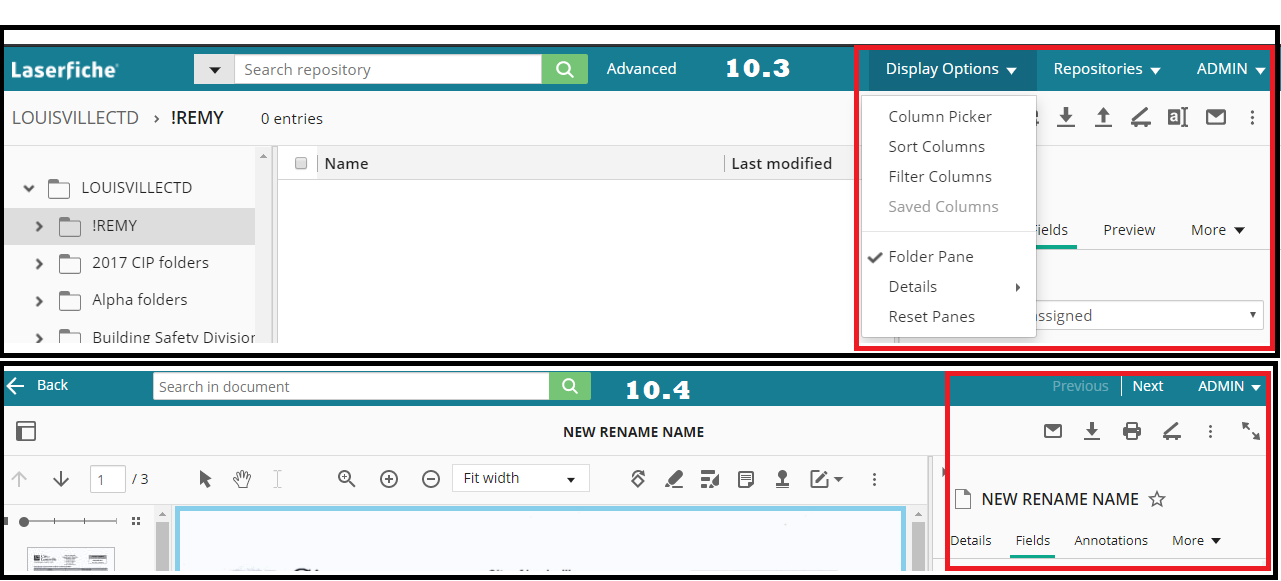Click the minus zoom-out icon
The height and width of the screenshot is (581, 1281).
(431, 479)
